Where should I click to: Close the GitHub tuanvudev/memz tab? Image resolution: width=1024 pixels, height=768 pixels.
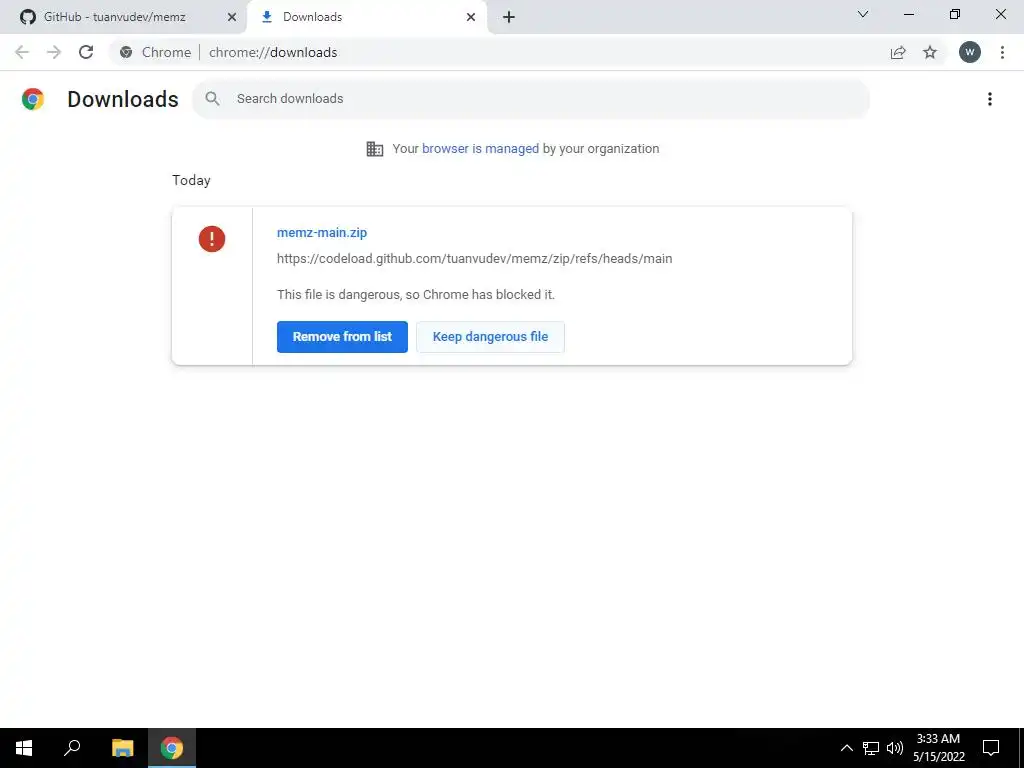231,17
